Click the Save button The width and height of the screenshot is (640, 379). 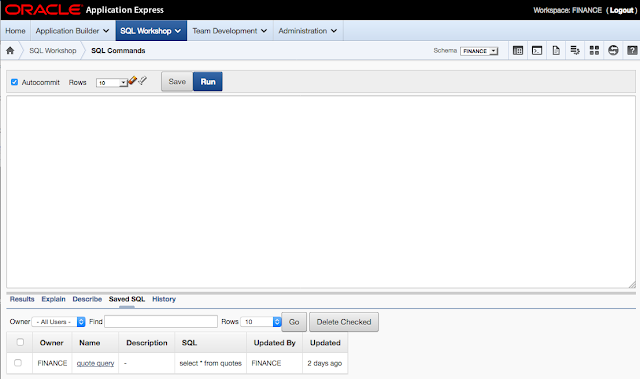(x=177, y=82)
